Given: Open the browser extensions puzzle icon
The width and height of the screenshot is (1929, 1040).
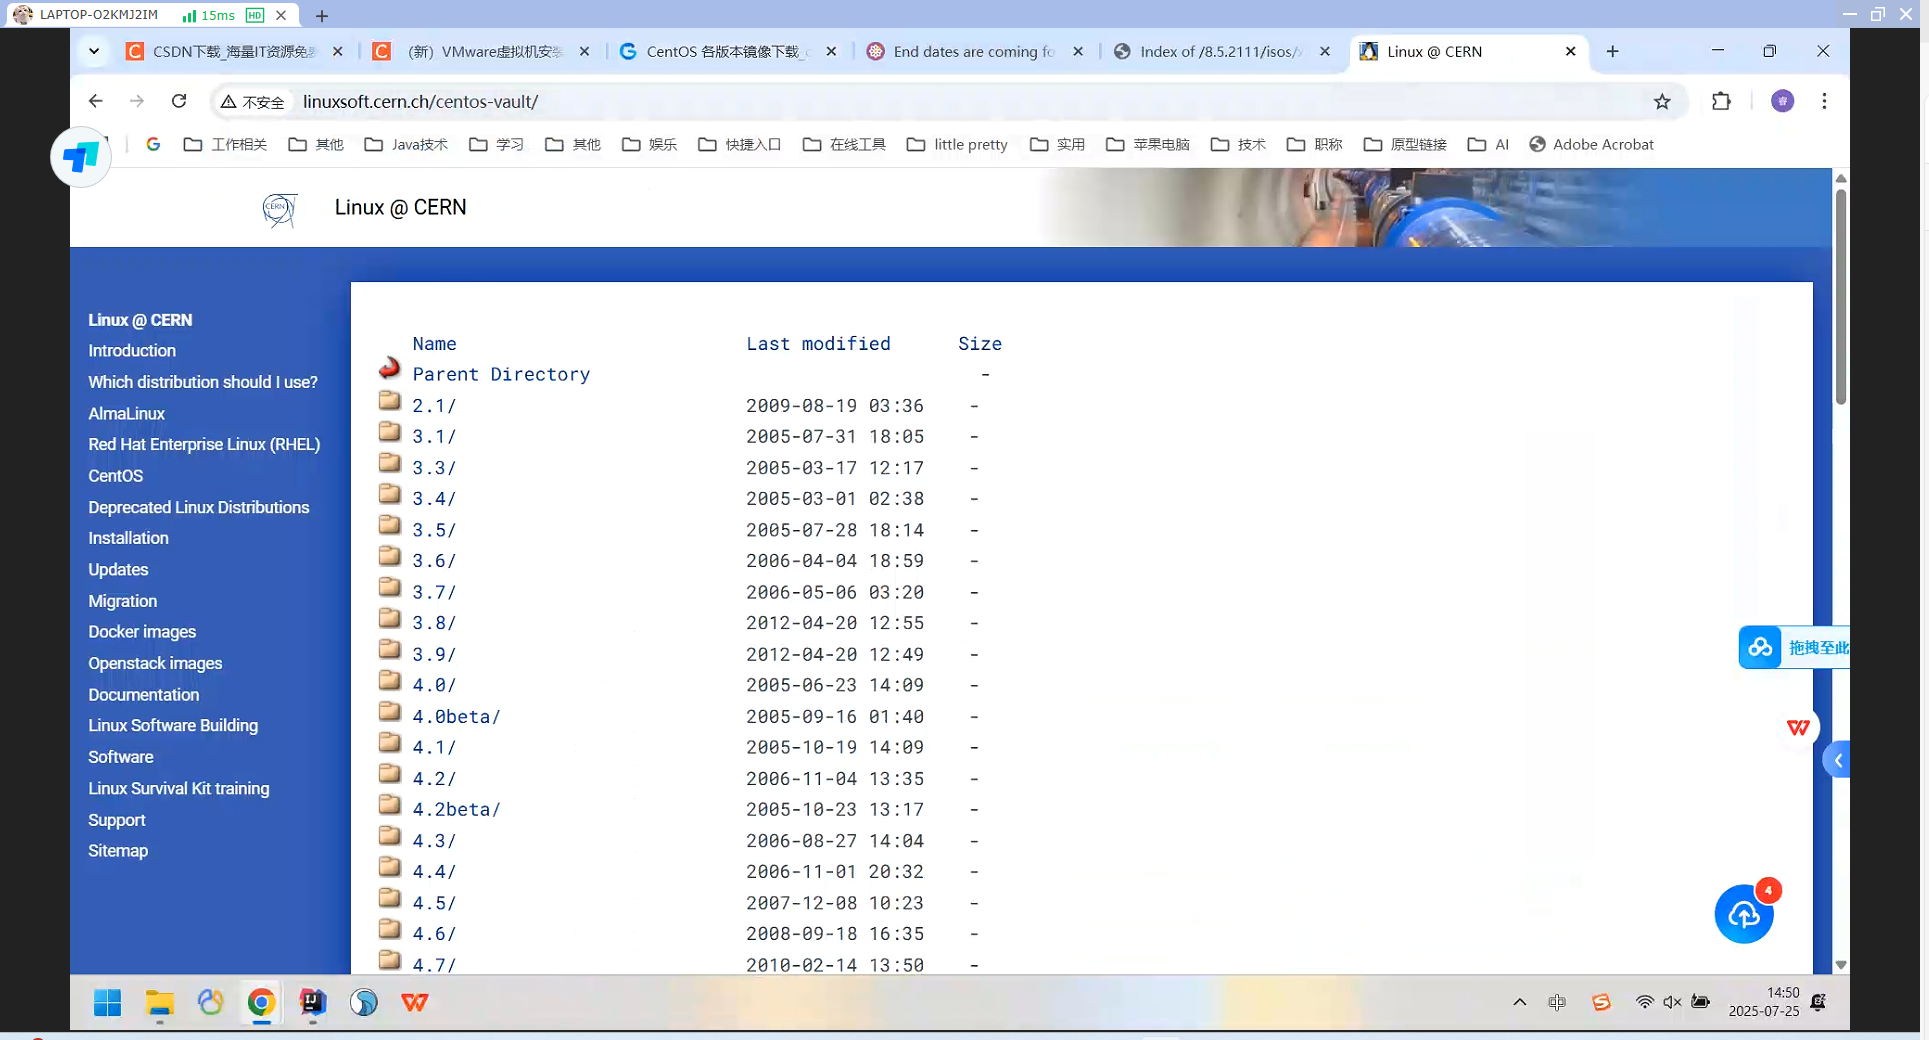Looking at the screenshot, I should point(1721,101).
